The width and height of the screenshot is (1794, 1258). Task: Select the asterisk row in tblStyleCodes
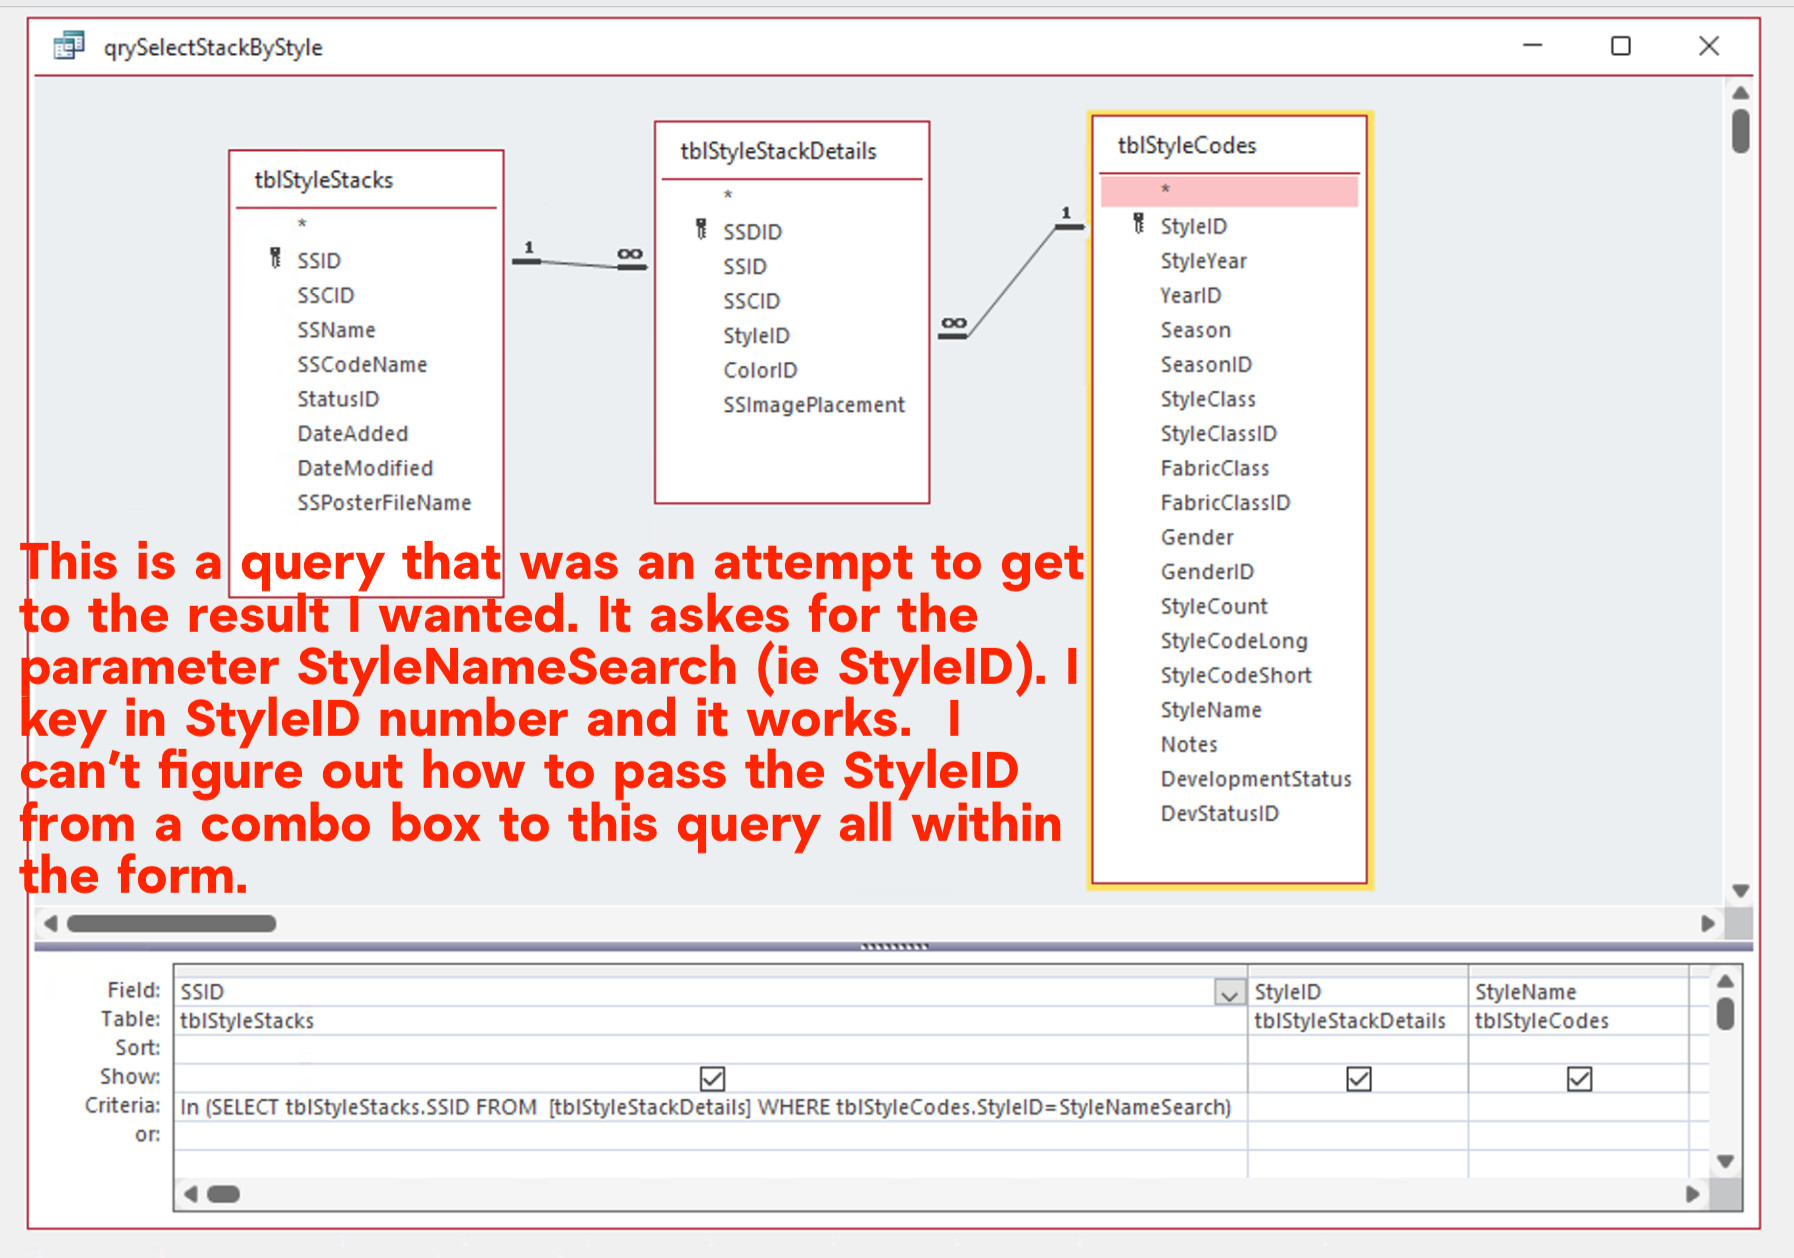click(x=1229, y=190)
